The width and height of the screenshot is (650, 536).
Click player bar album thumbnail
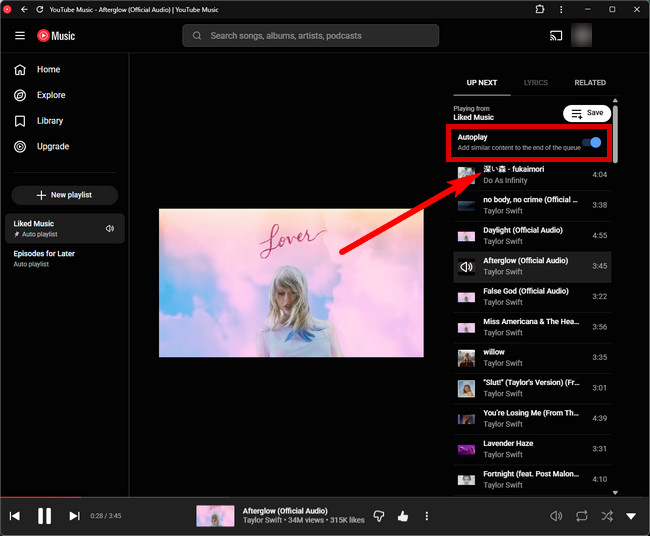215,516
